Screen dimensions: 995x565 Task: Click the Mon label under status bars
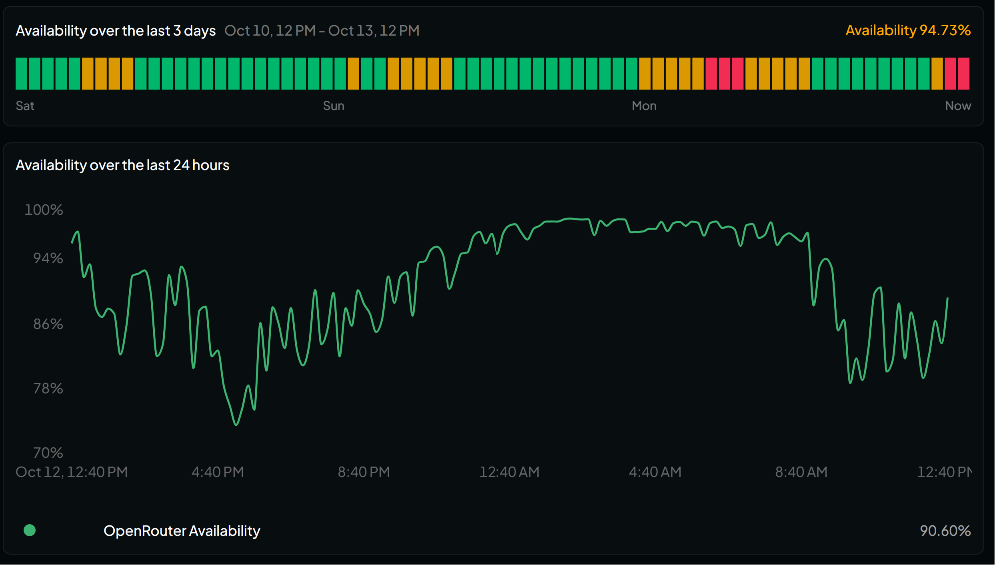click(x=644, y=106)
